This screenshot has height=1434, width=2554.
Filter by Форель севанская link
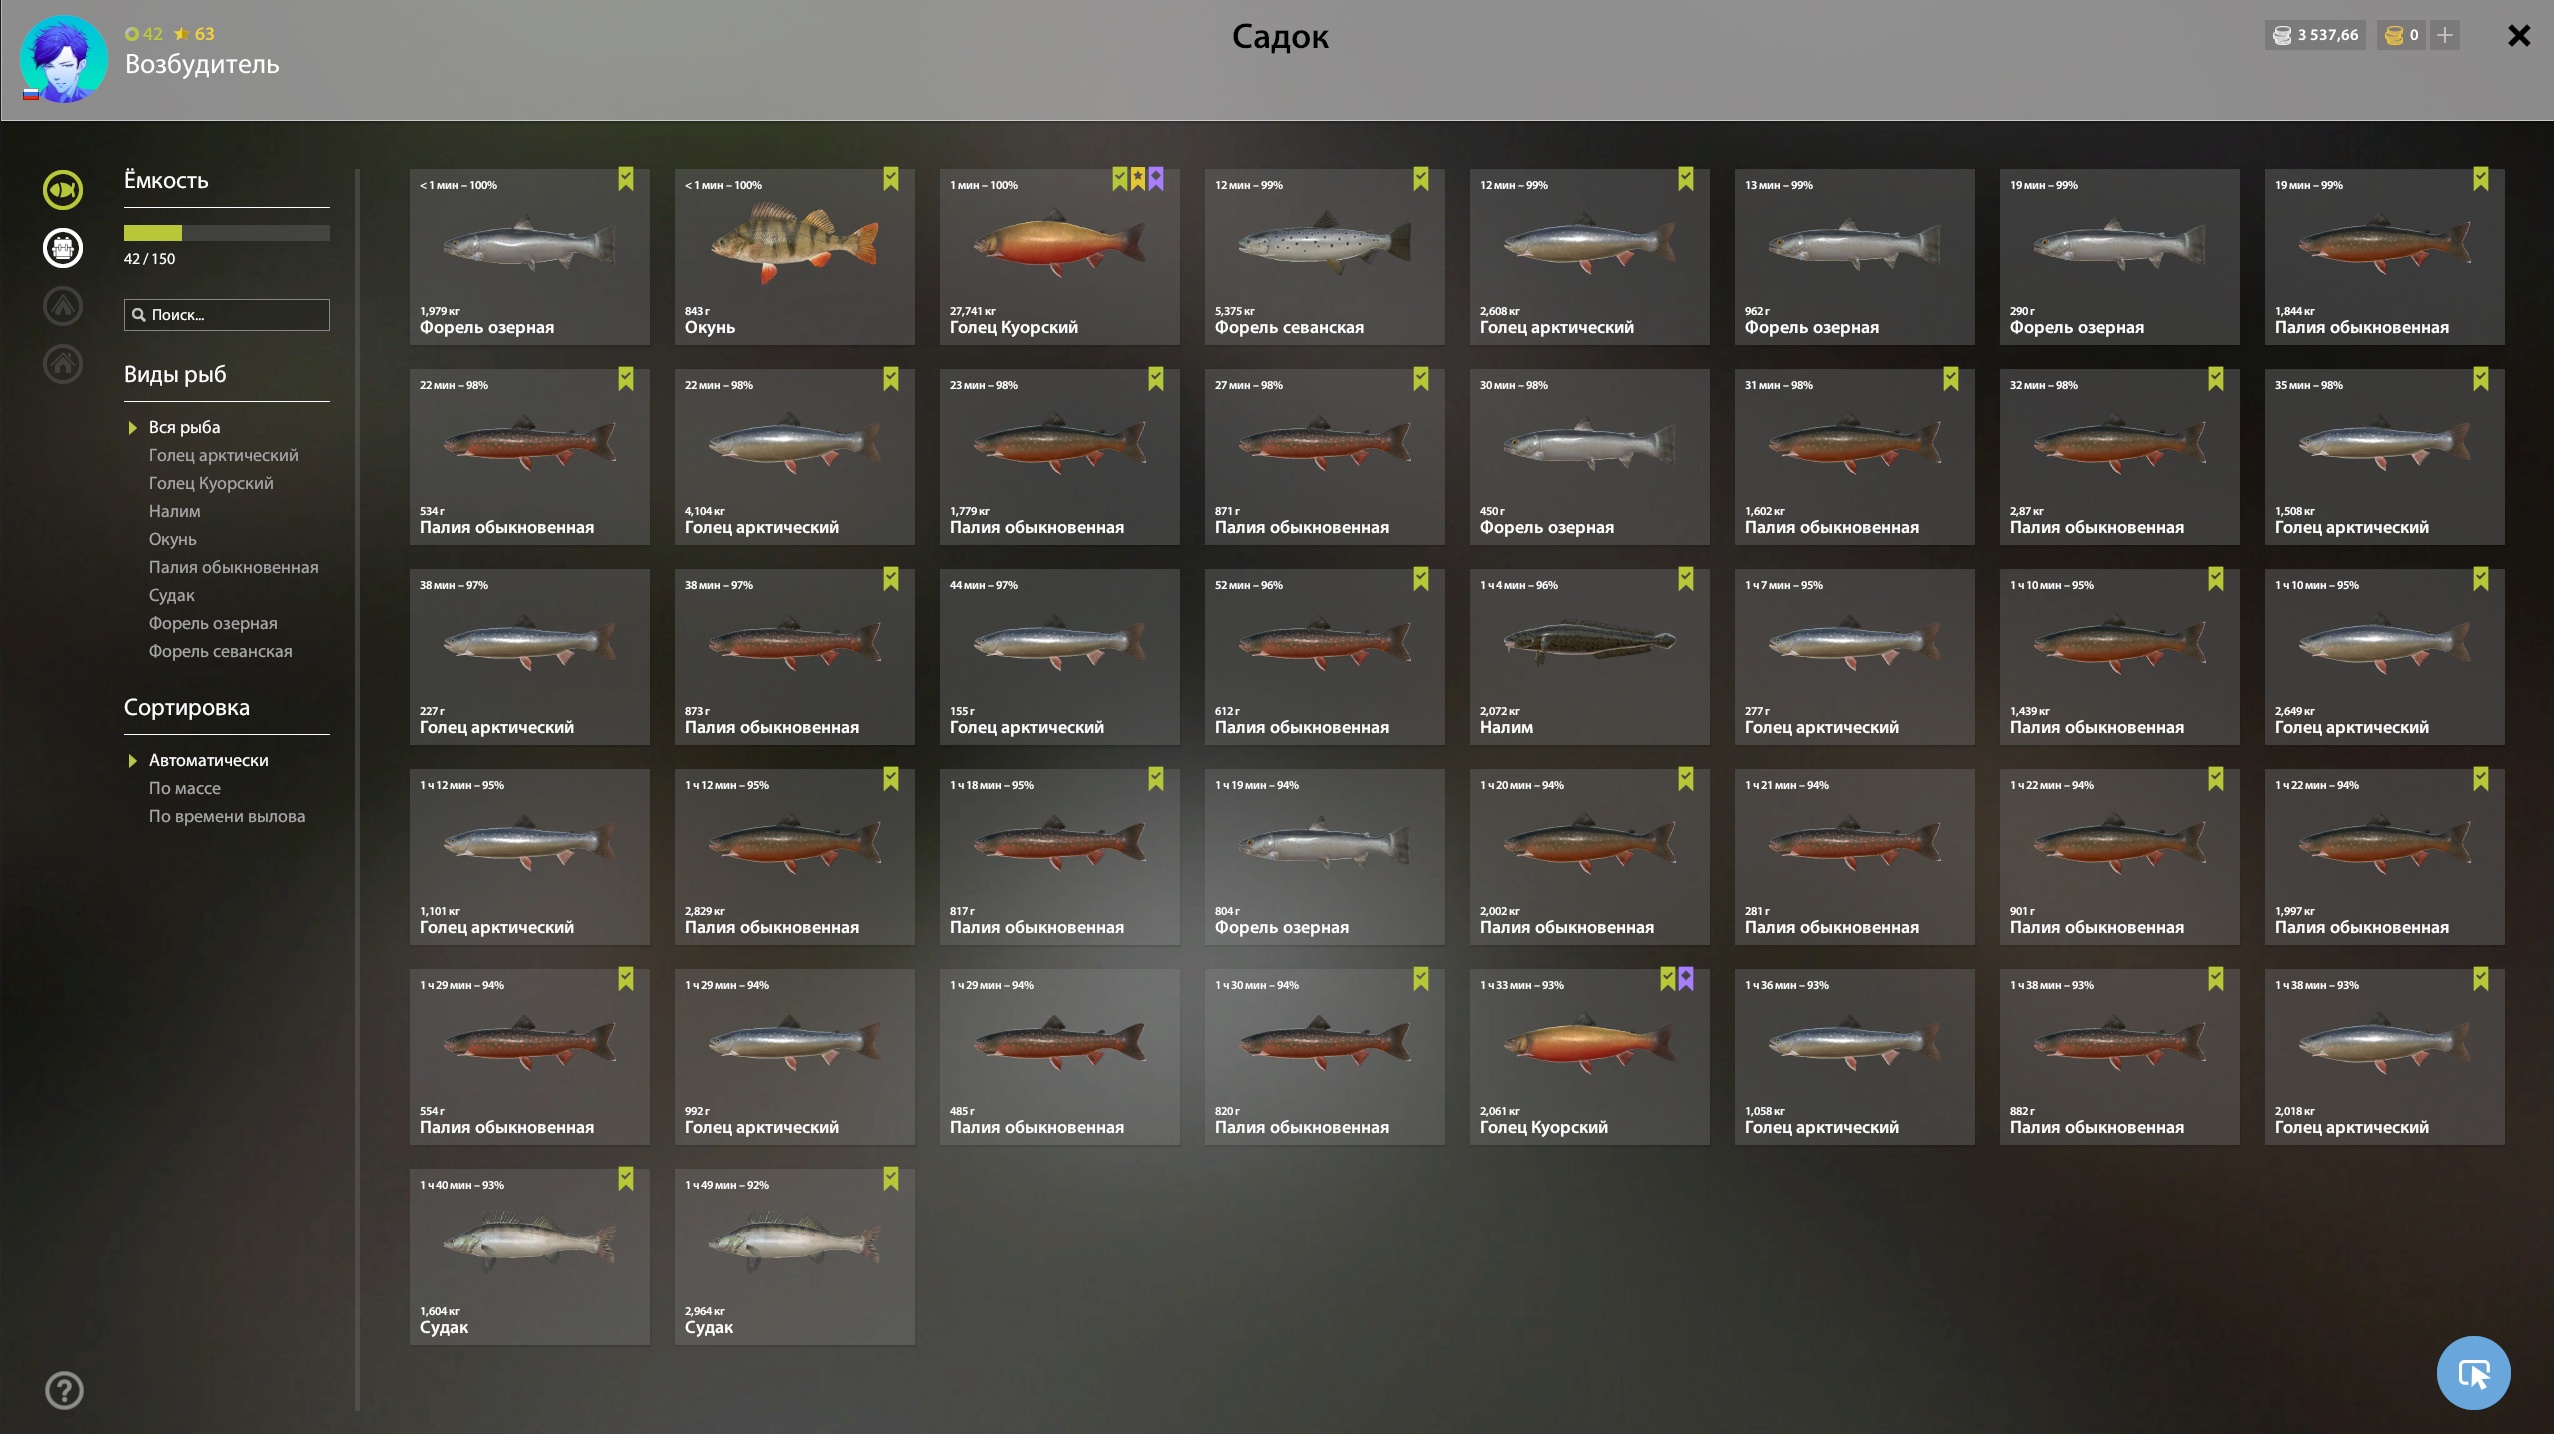pyautogui.click(x=220, y=651)
